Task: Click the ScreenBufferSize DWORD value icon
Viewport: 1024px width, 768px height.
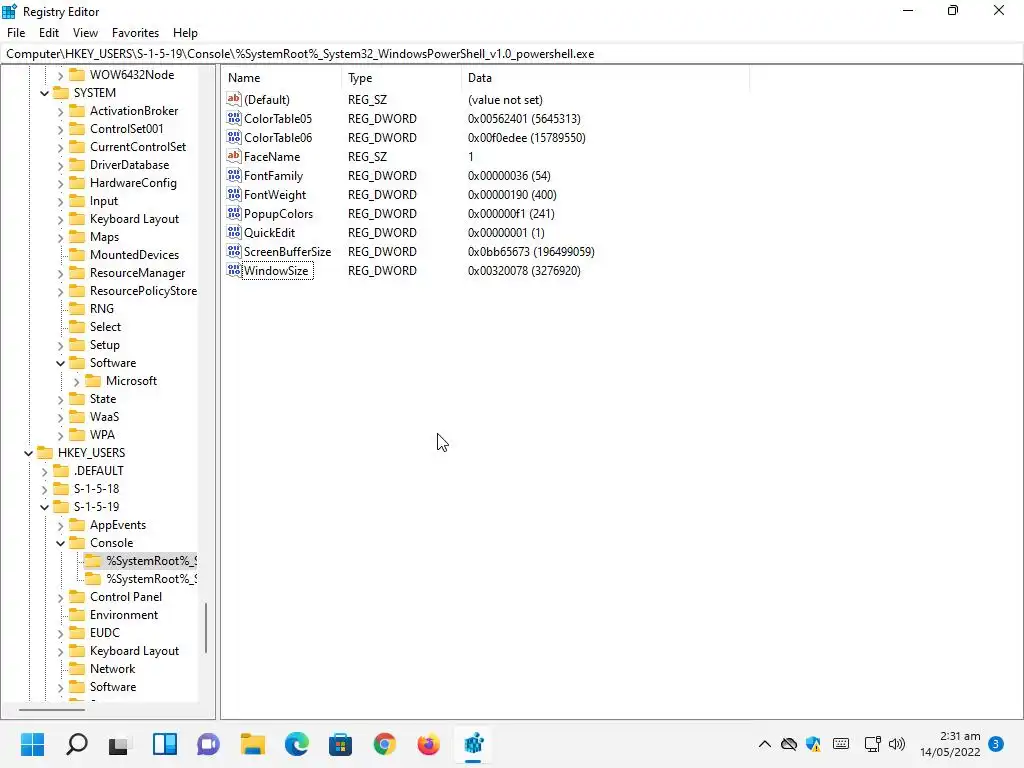Action: tap(234, 251)
